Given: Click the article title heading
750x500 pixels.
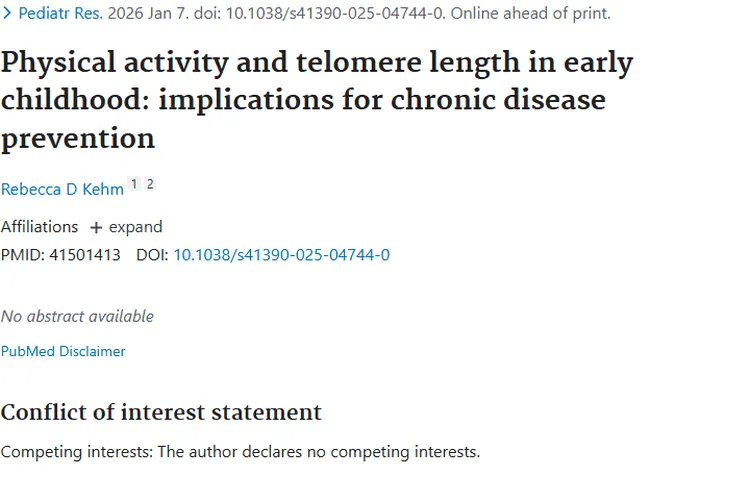Looking at the screenshot, I should 317,100.
